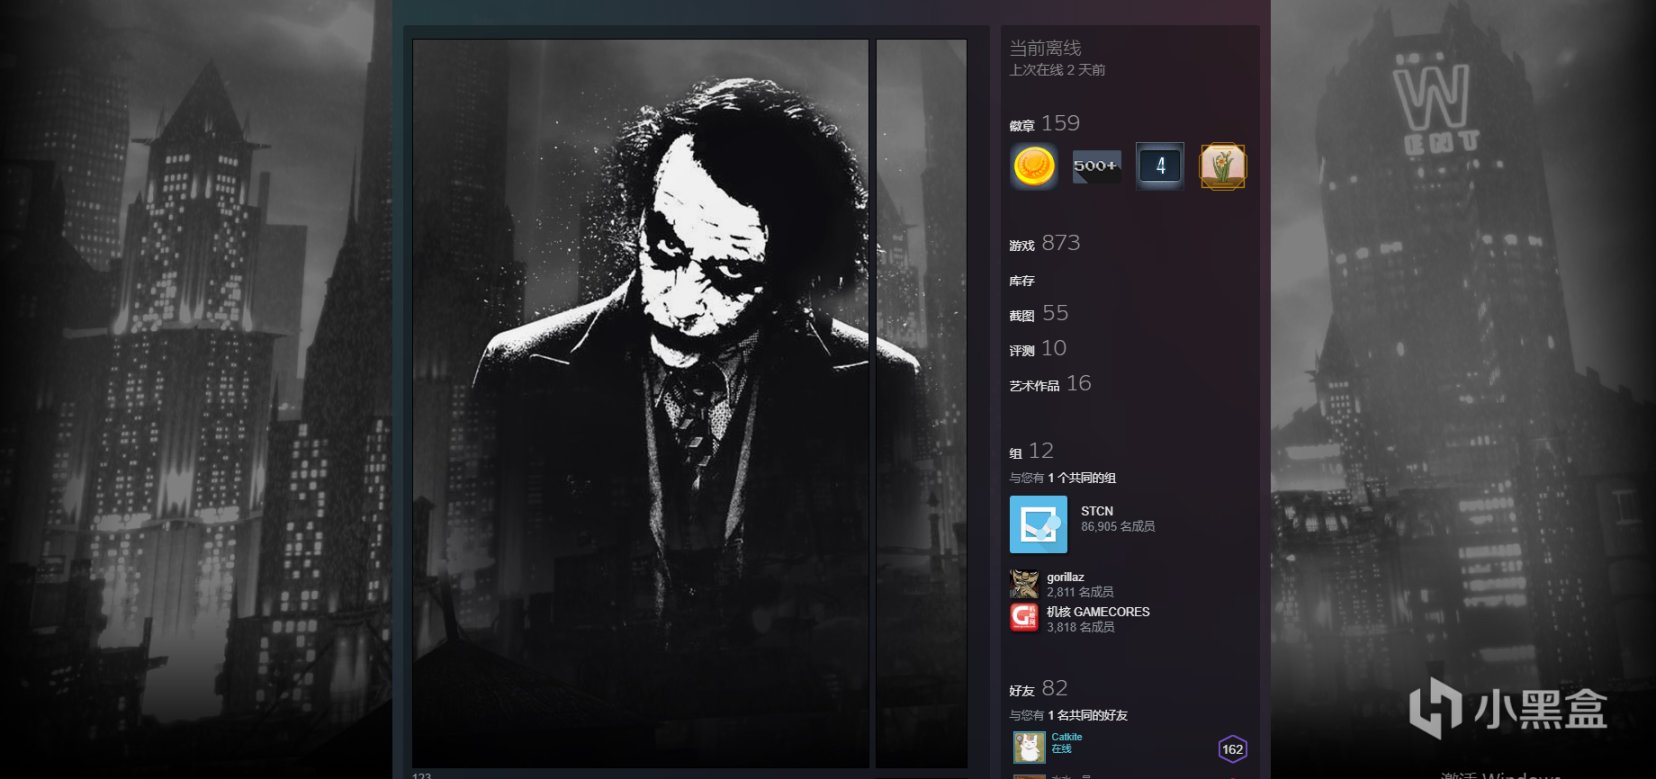Open the 500+ games collector badge
The width and height of the screenshot is (1656, 779).
[1097, 166]
